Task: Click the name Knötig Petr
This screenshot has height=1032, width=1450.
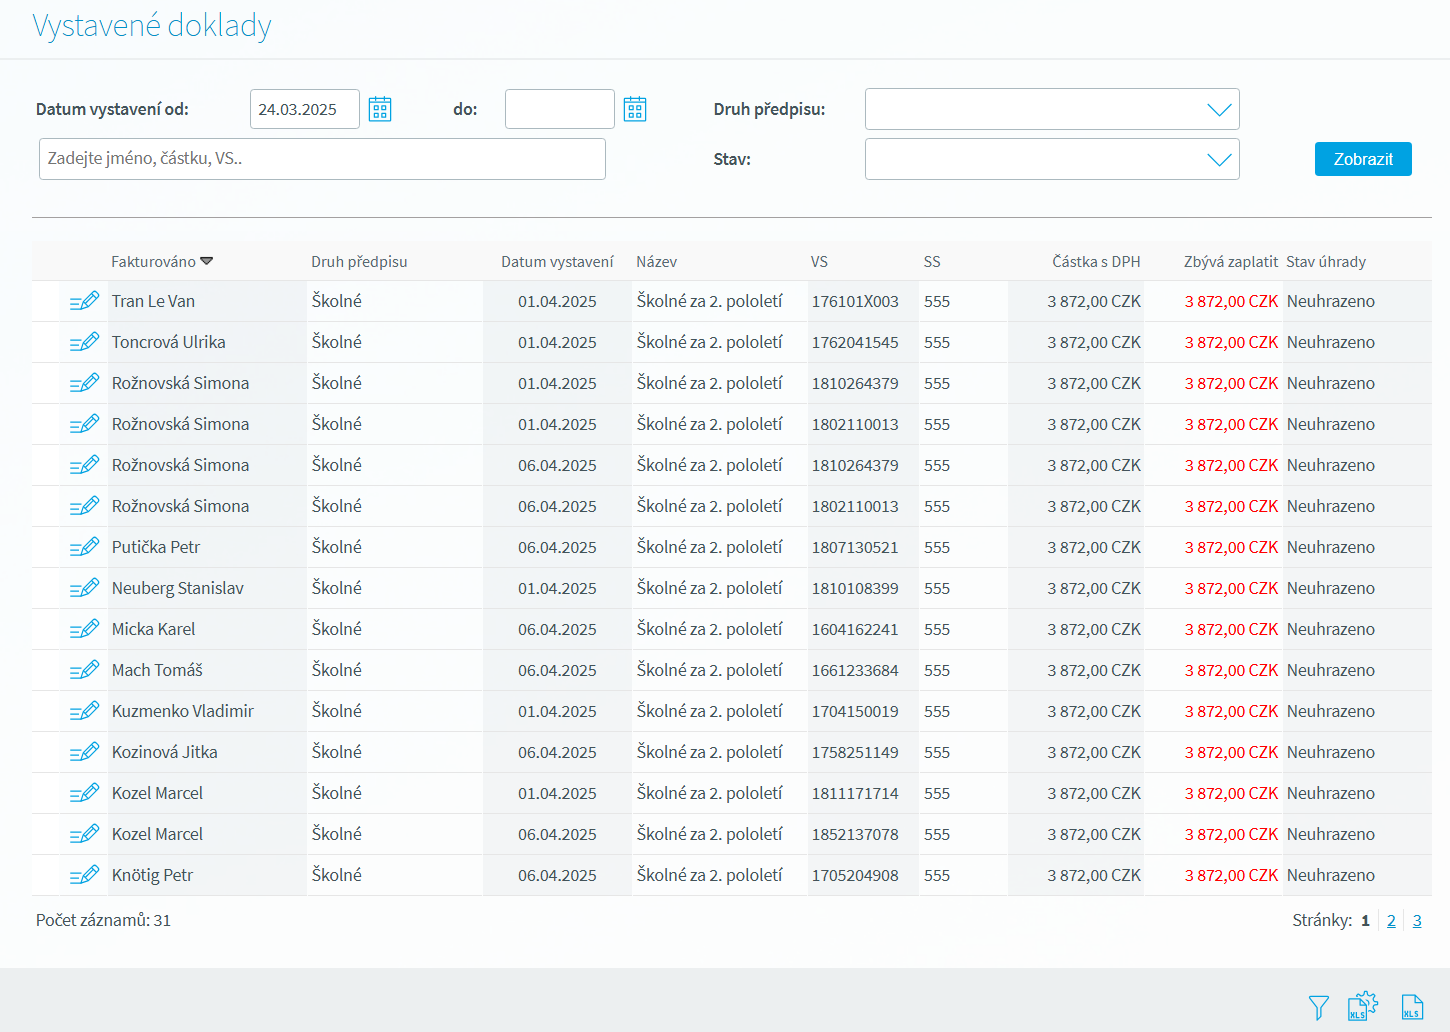Action: pos(152,875)
